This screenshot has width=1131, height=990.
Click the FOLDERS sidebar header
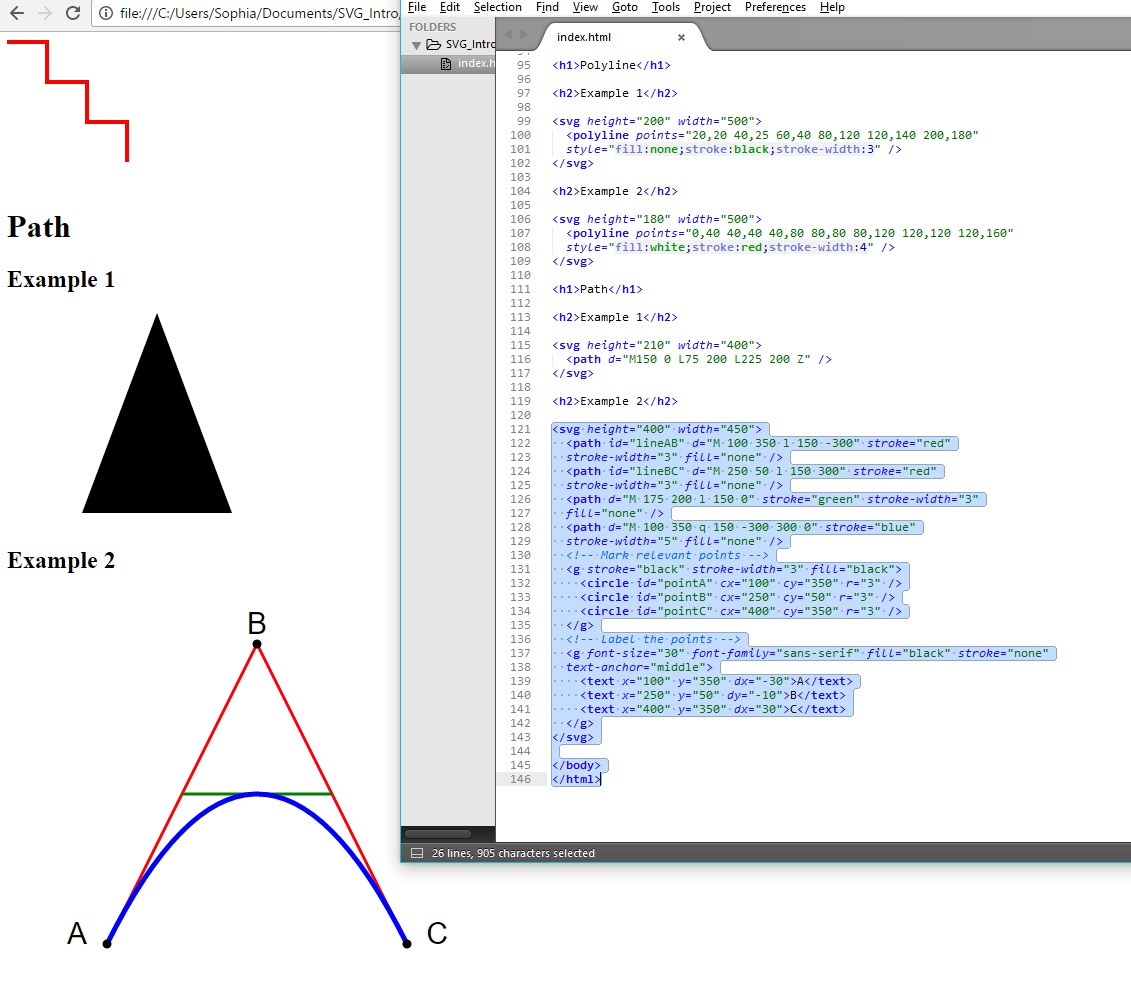[433, 27]
